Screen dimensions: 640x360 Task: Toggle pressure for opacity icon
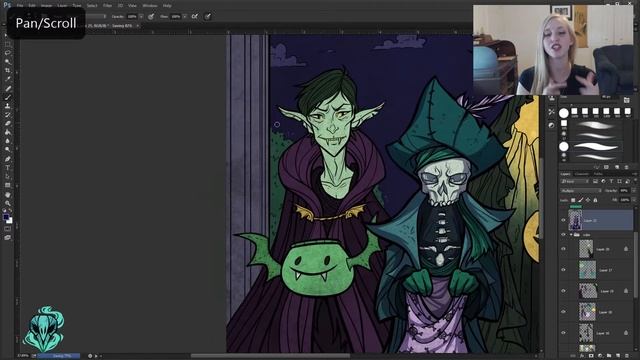coord(151,16)
